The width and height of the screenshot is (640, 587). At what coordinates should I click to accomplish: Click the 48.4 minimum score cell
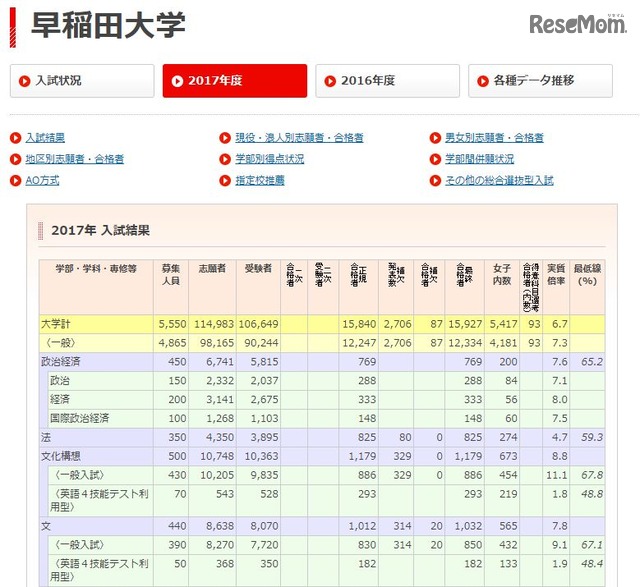(x=587, y=569)
